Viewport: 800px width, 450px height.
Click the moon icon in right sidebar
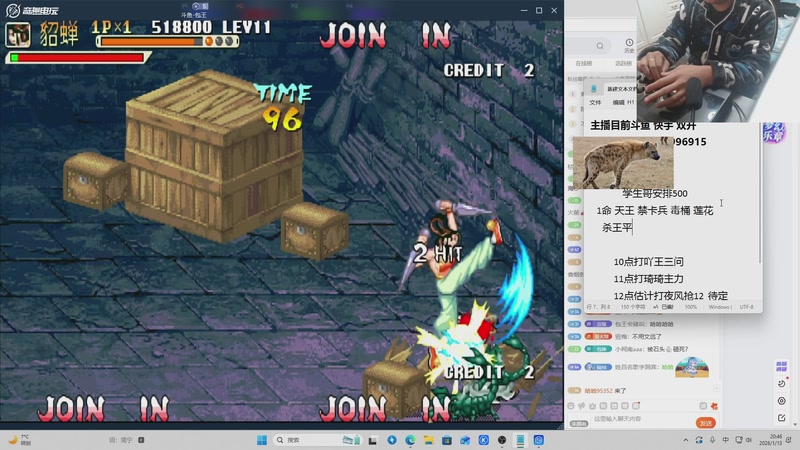[x=781, y=383]
